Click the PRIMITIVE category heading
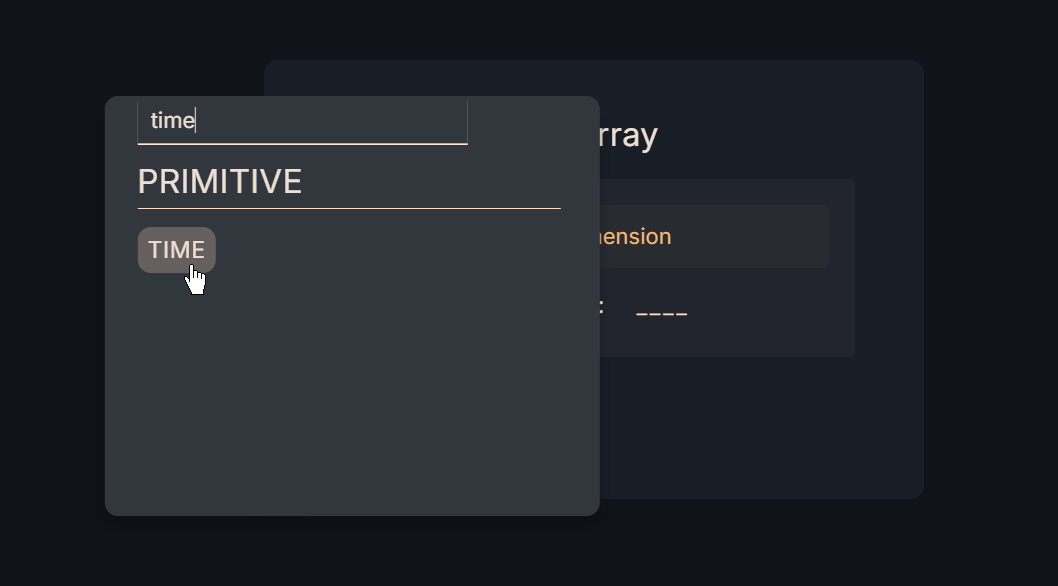 (219, 182)
